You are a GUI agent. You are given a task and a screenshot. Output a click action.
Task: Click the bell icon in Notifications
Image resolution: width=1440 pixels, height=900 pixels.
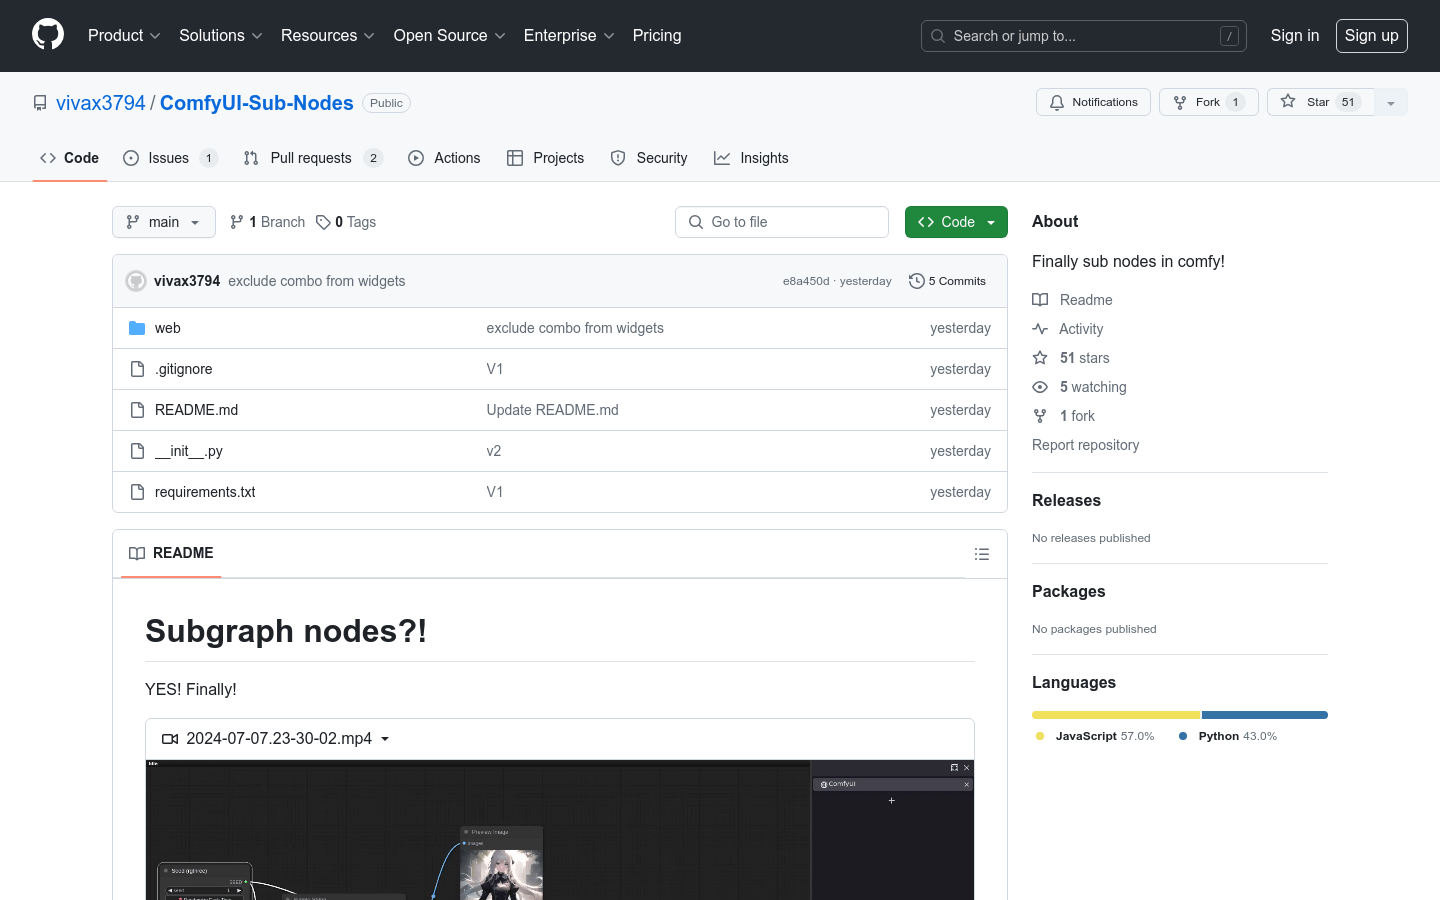pyautogui.click(x=1057, y=102)
